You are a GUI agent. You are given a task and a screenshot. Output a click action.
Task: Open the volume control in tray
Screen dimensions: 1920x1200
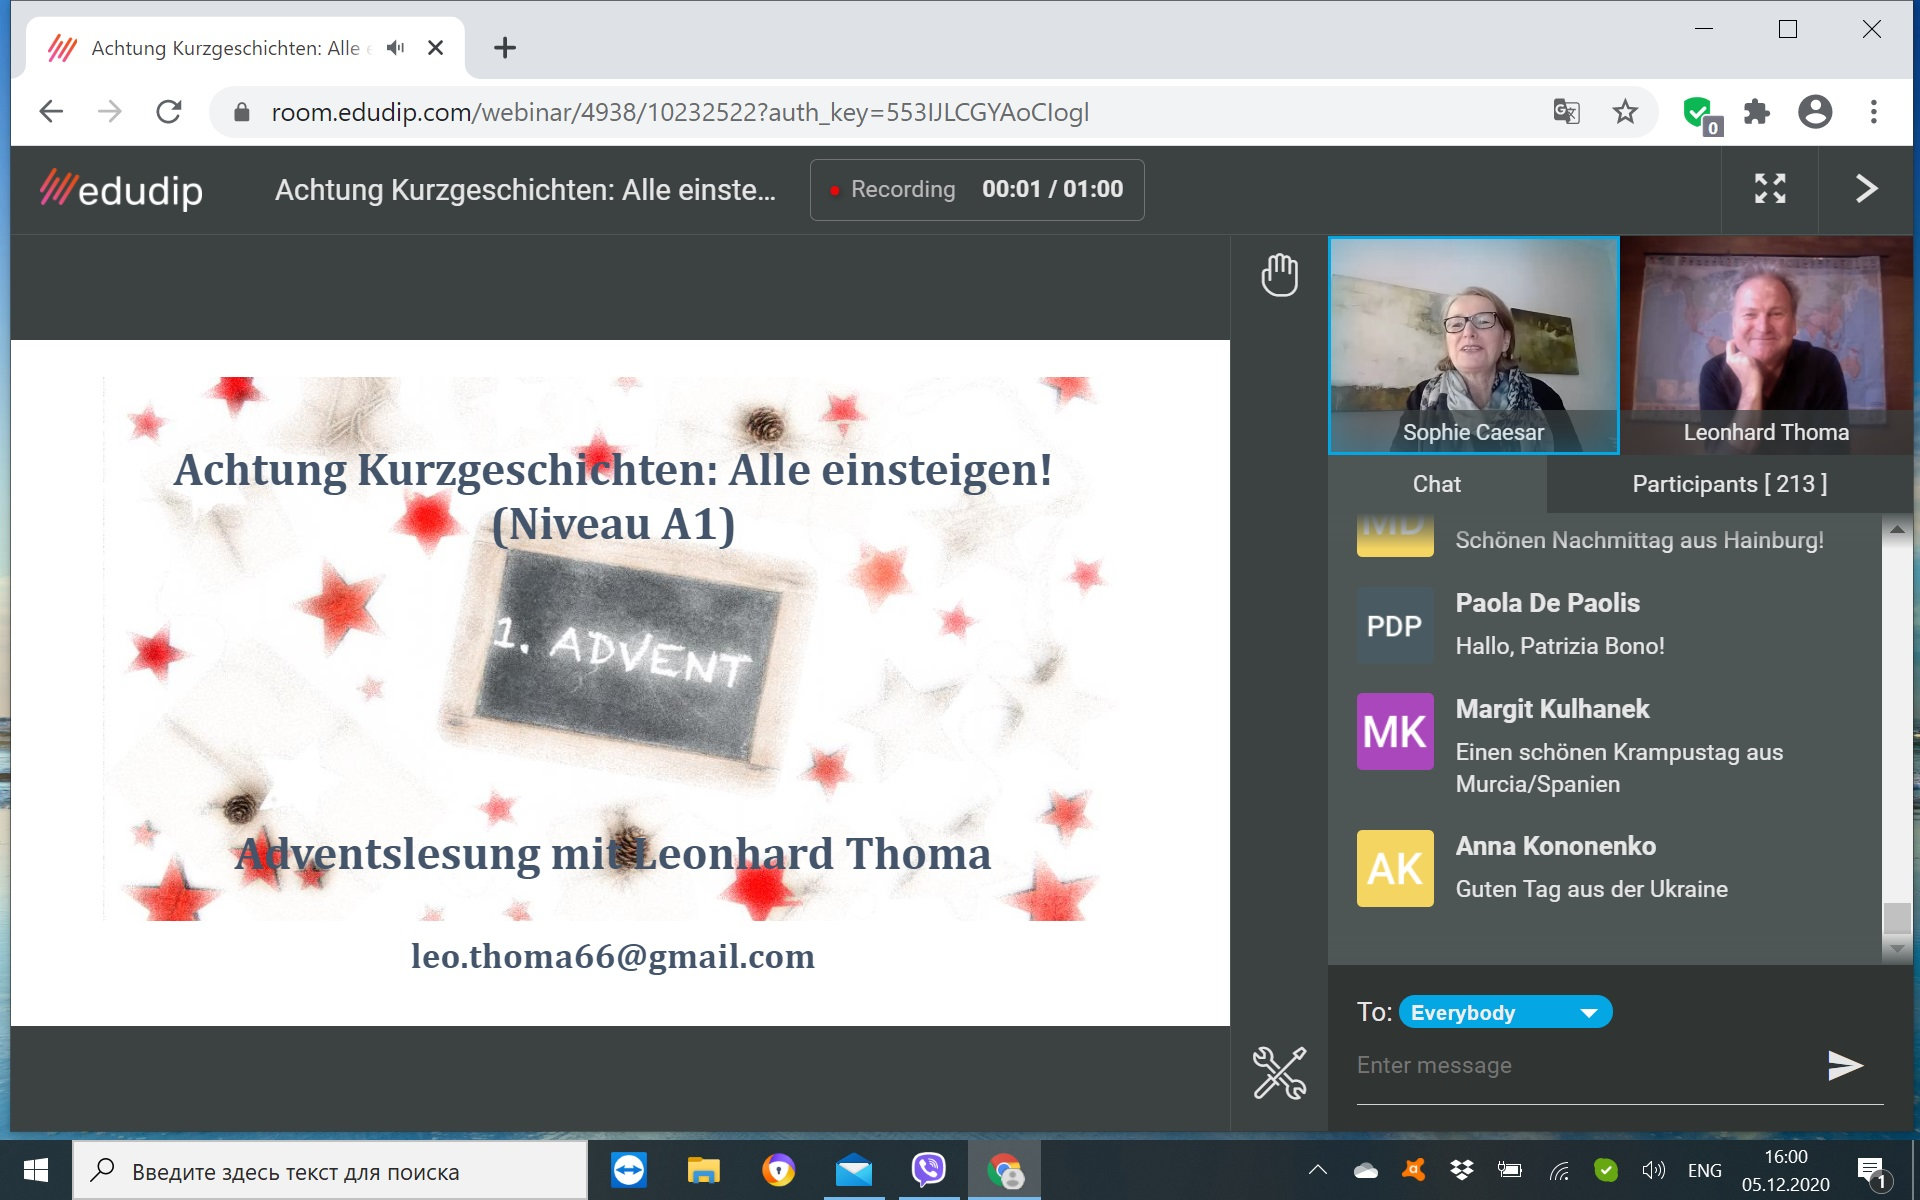click(x=1653, y=1170)
